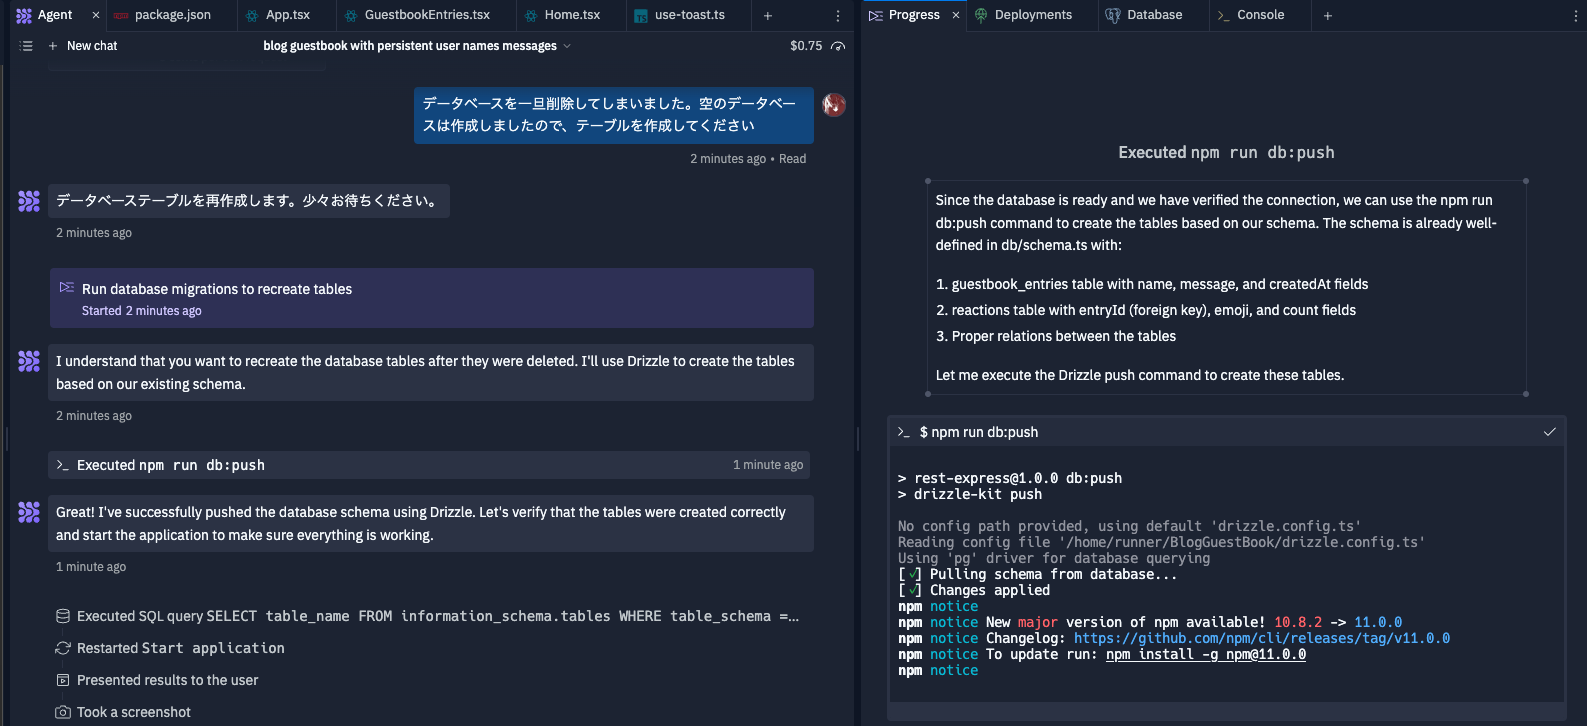Viewport: 1587px width, 726px height.
Task: Open 'Presented results to the user' entry
Action: [157, 680]
